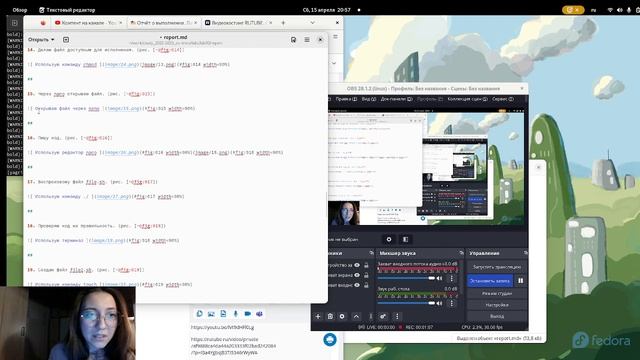
Task: Toggle visibility of first OBS source
Action: tap(357, 265)
